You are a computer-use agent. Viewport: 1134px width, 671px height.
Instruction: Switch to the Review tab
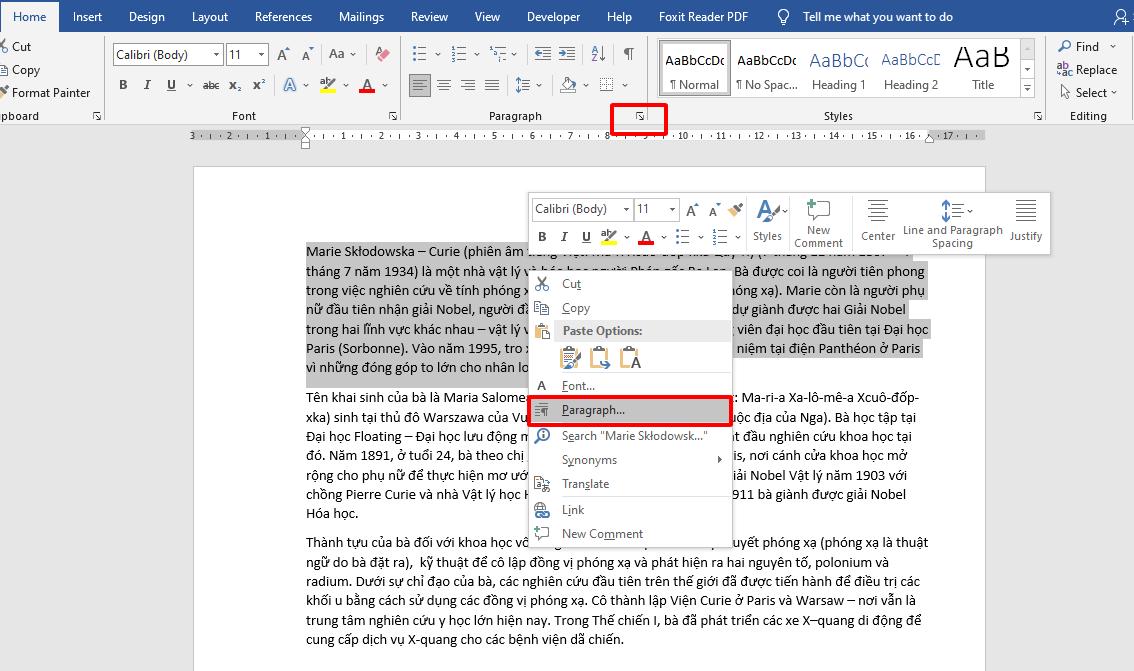click(x=429, y=16)
